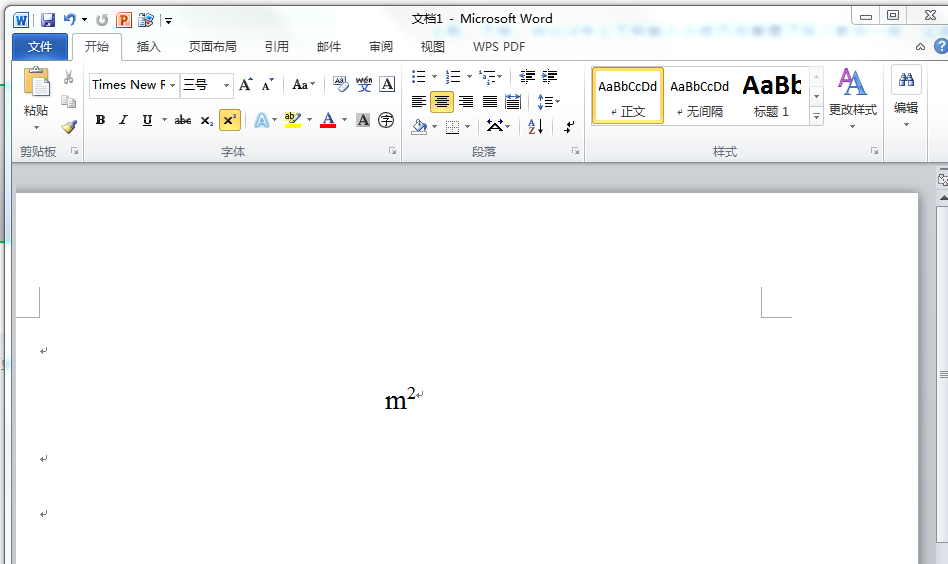Apply character border icon
The image size is (948, 564).
pos(387,84)
